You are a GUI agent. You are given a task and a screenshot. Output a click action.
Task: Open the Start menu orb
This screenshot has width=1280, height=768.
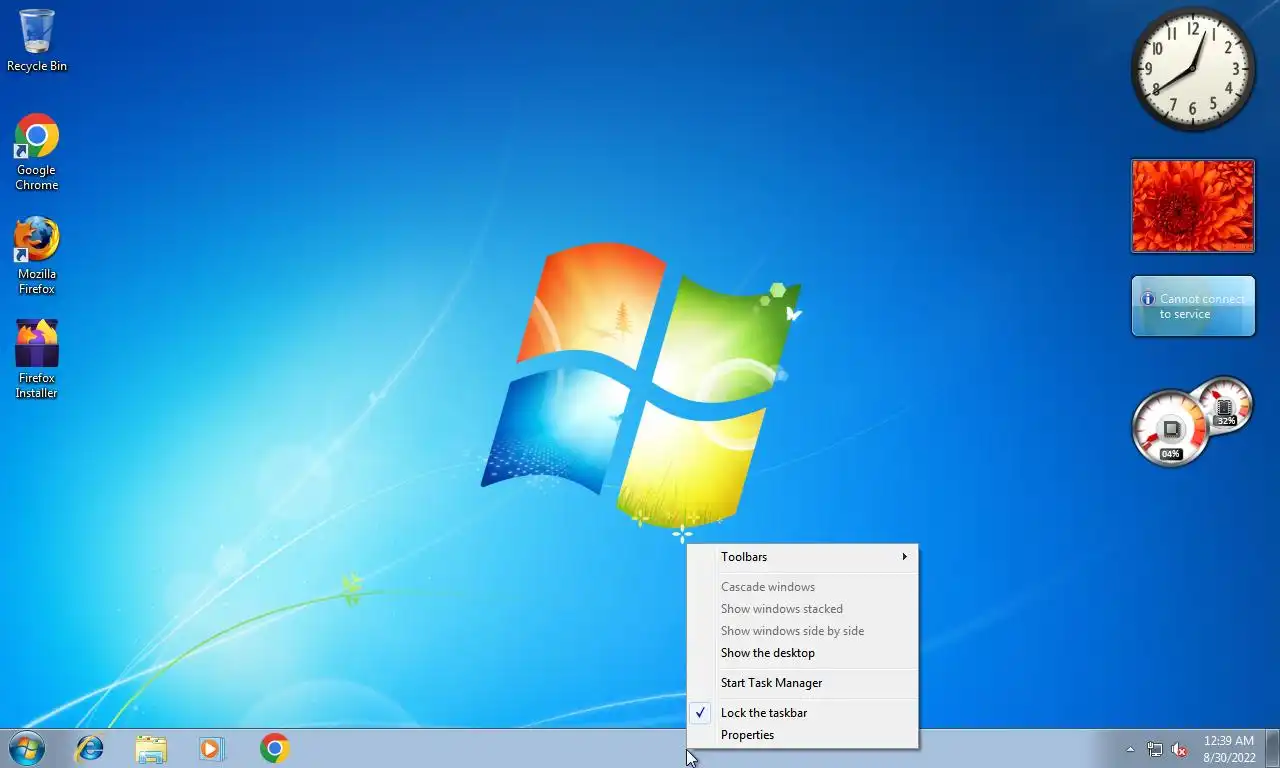coord(27,748)
